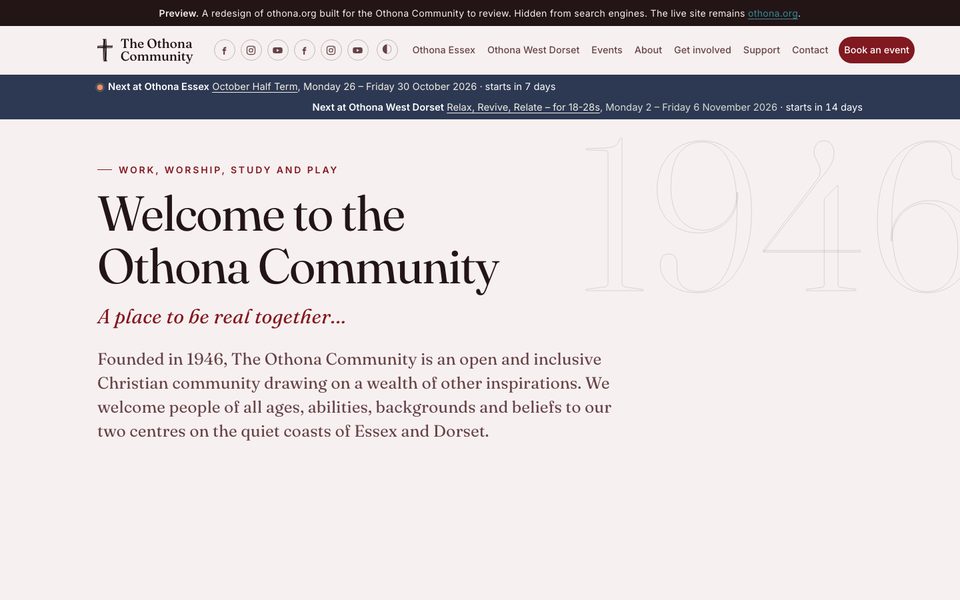Go to the Events page

click(607, 50)
